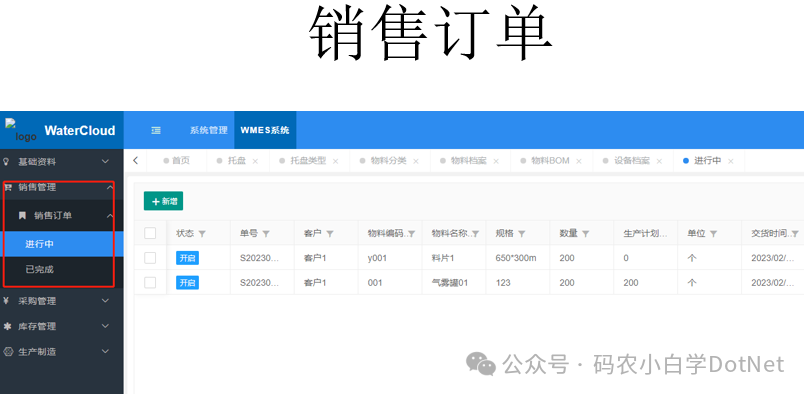Click the 新增 add button

click(x=163, y=202)
